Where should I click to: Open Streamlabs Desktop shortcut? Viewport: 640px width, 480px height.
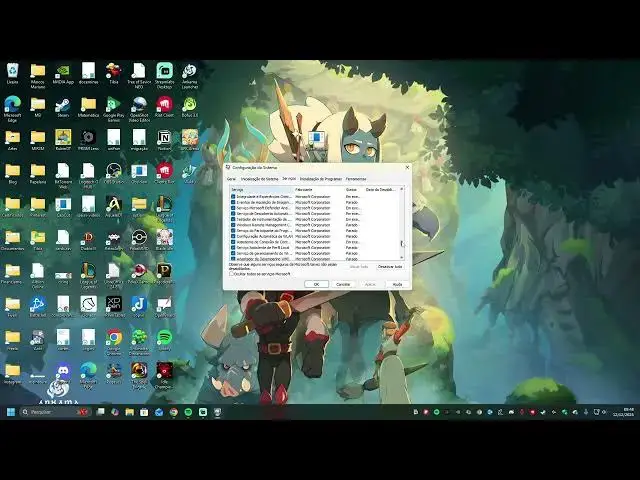coord(164,75)
